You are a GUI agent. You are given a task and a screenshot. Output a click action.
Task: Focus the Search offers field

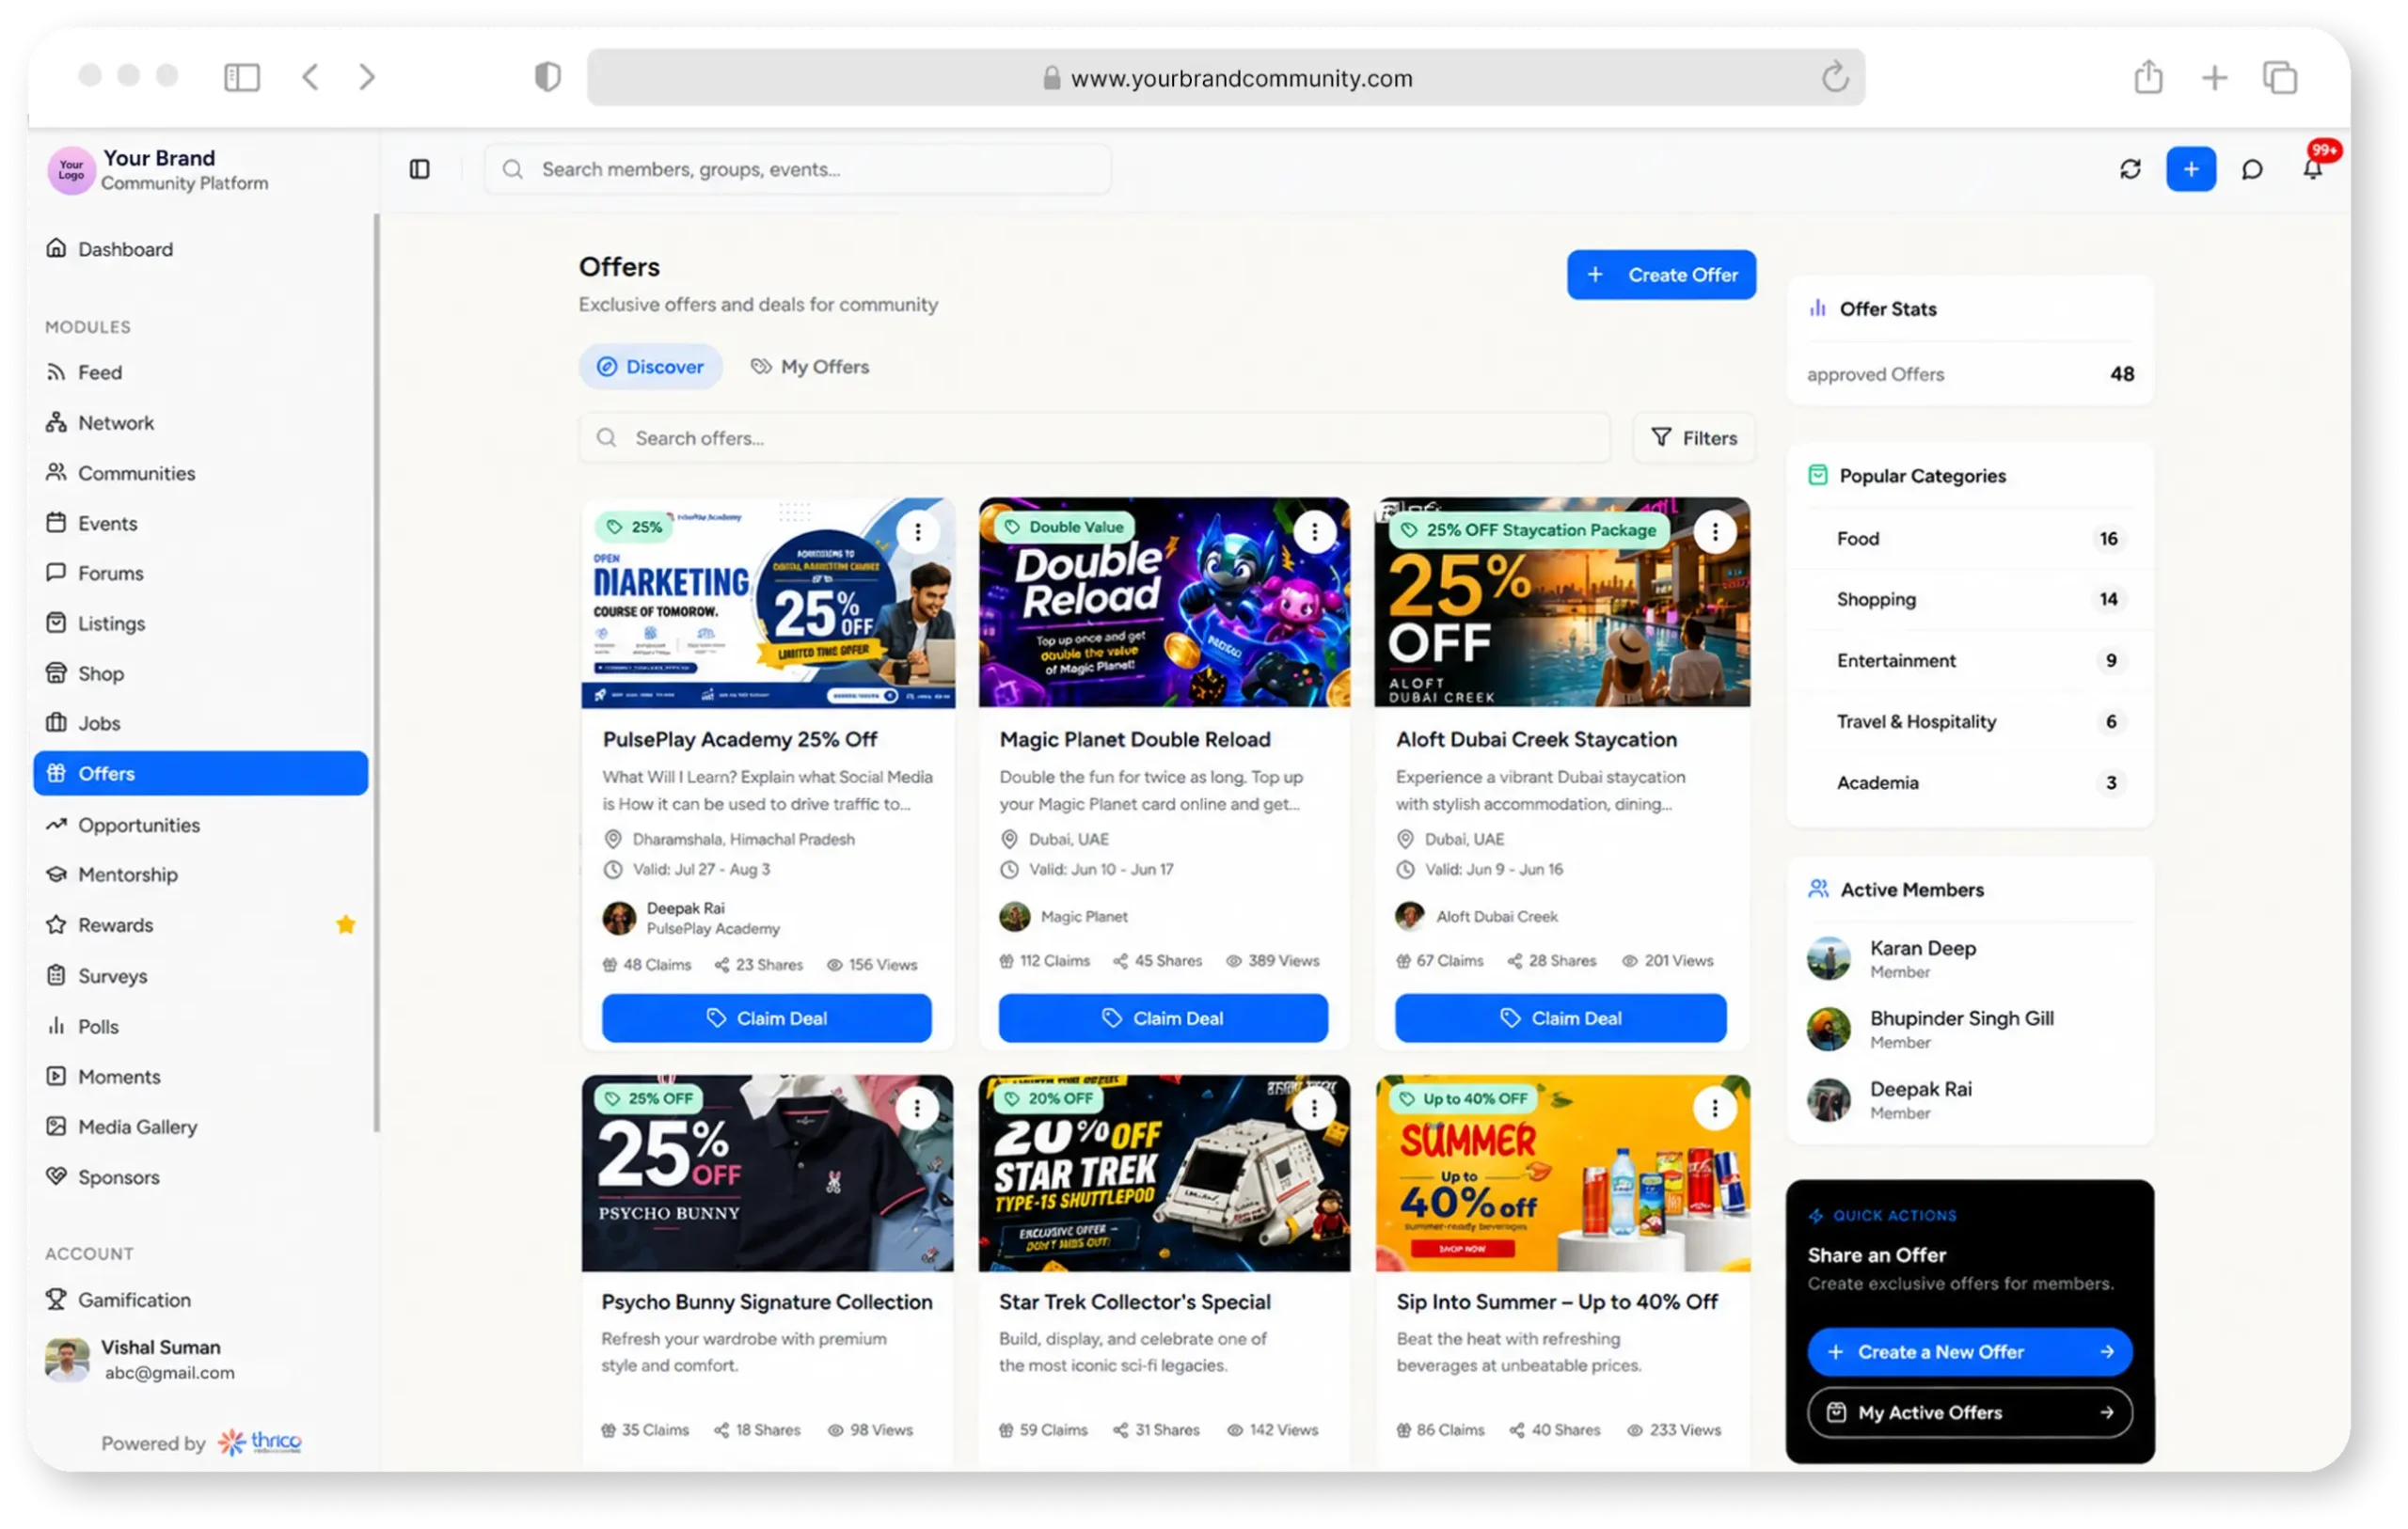[x=1094, y=438]
